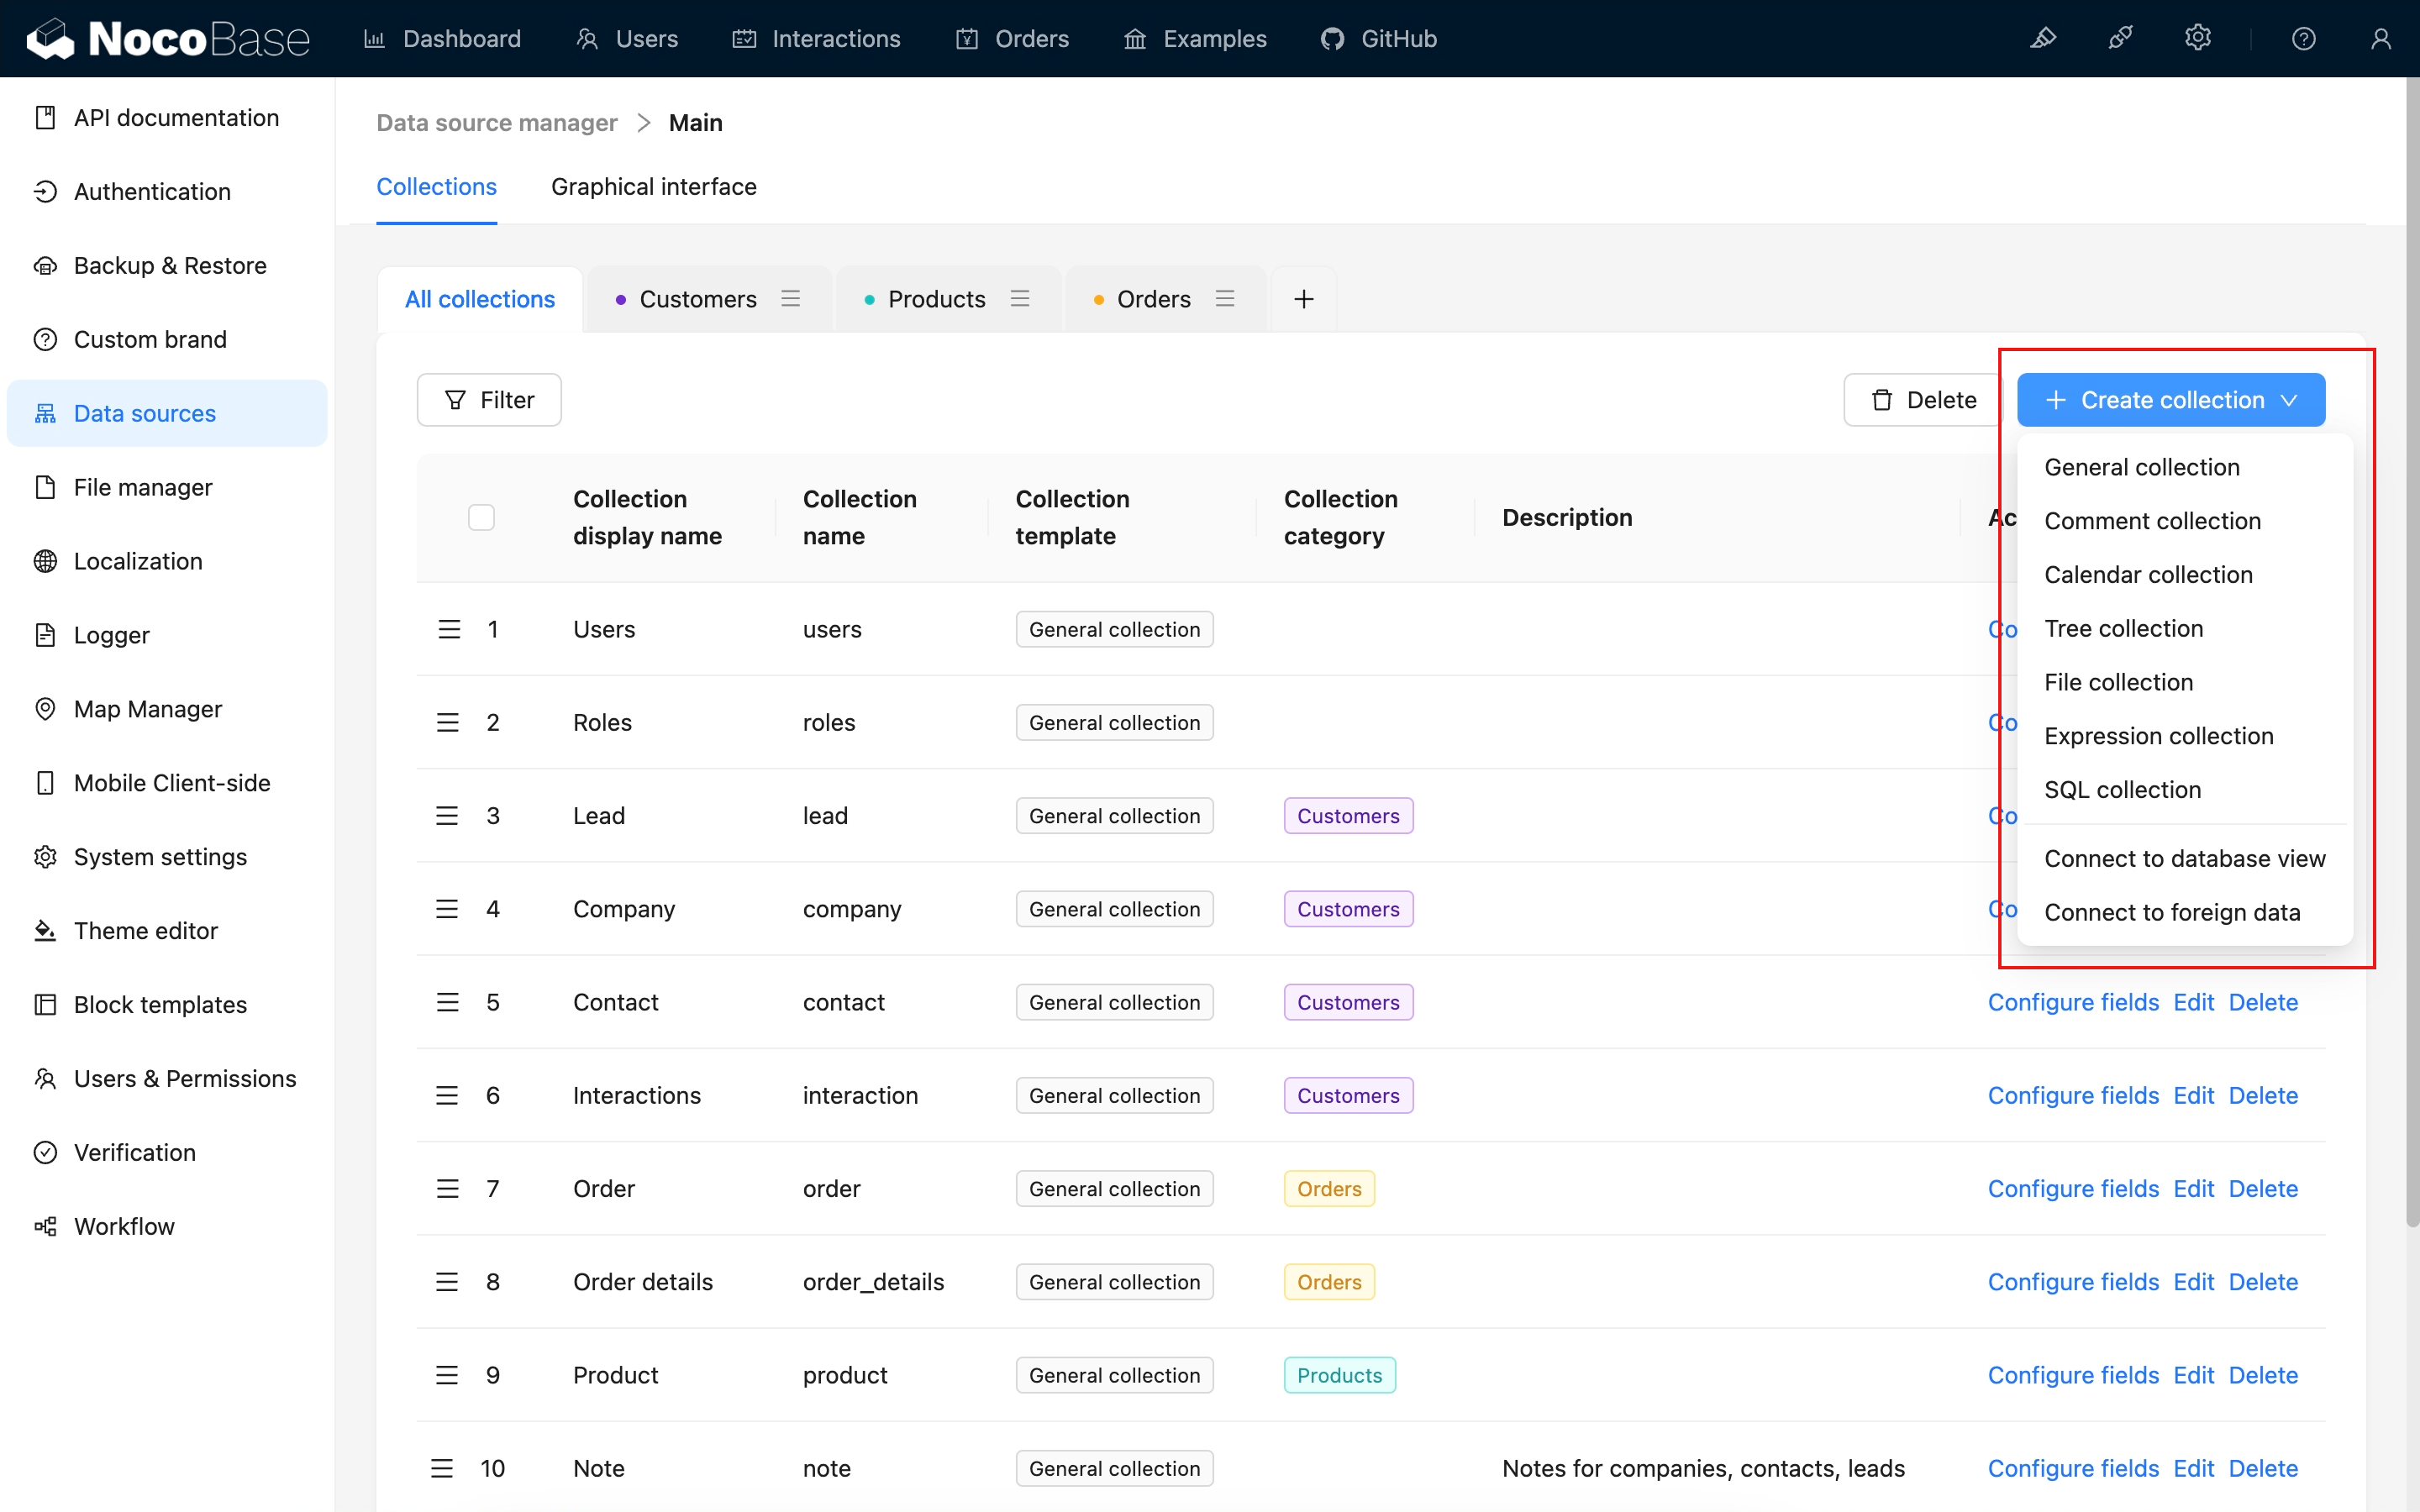
Task: Open the user profile icon
Action: point(2380,39)
